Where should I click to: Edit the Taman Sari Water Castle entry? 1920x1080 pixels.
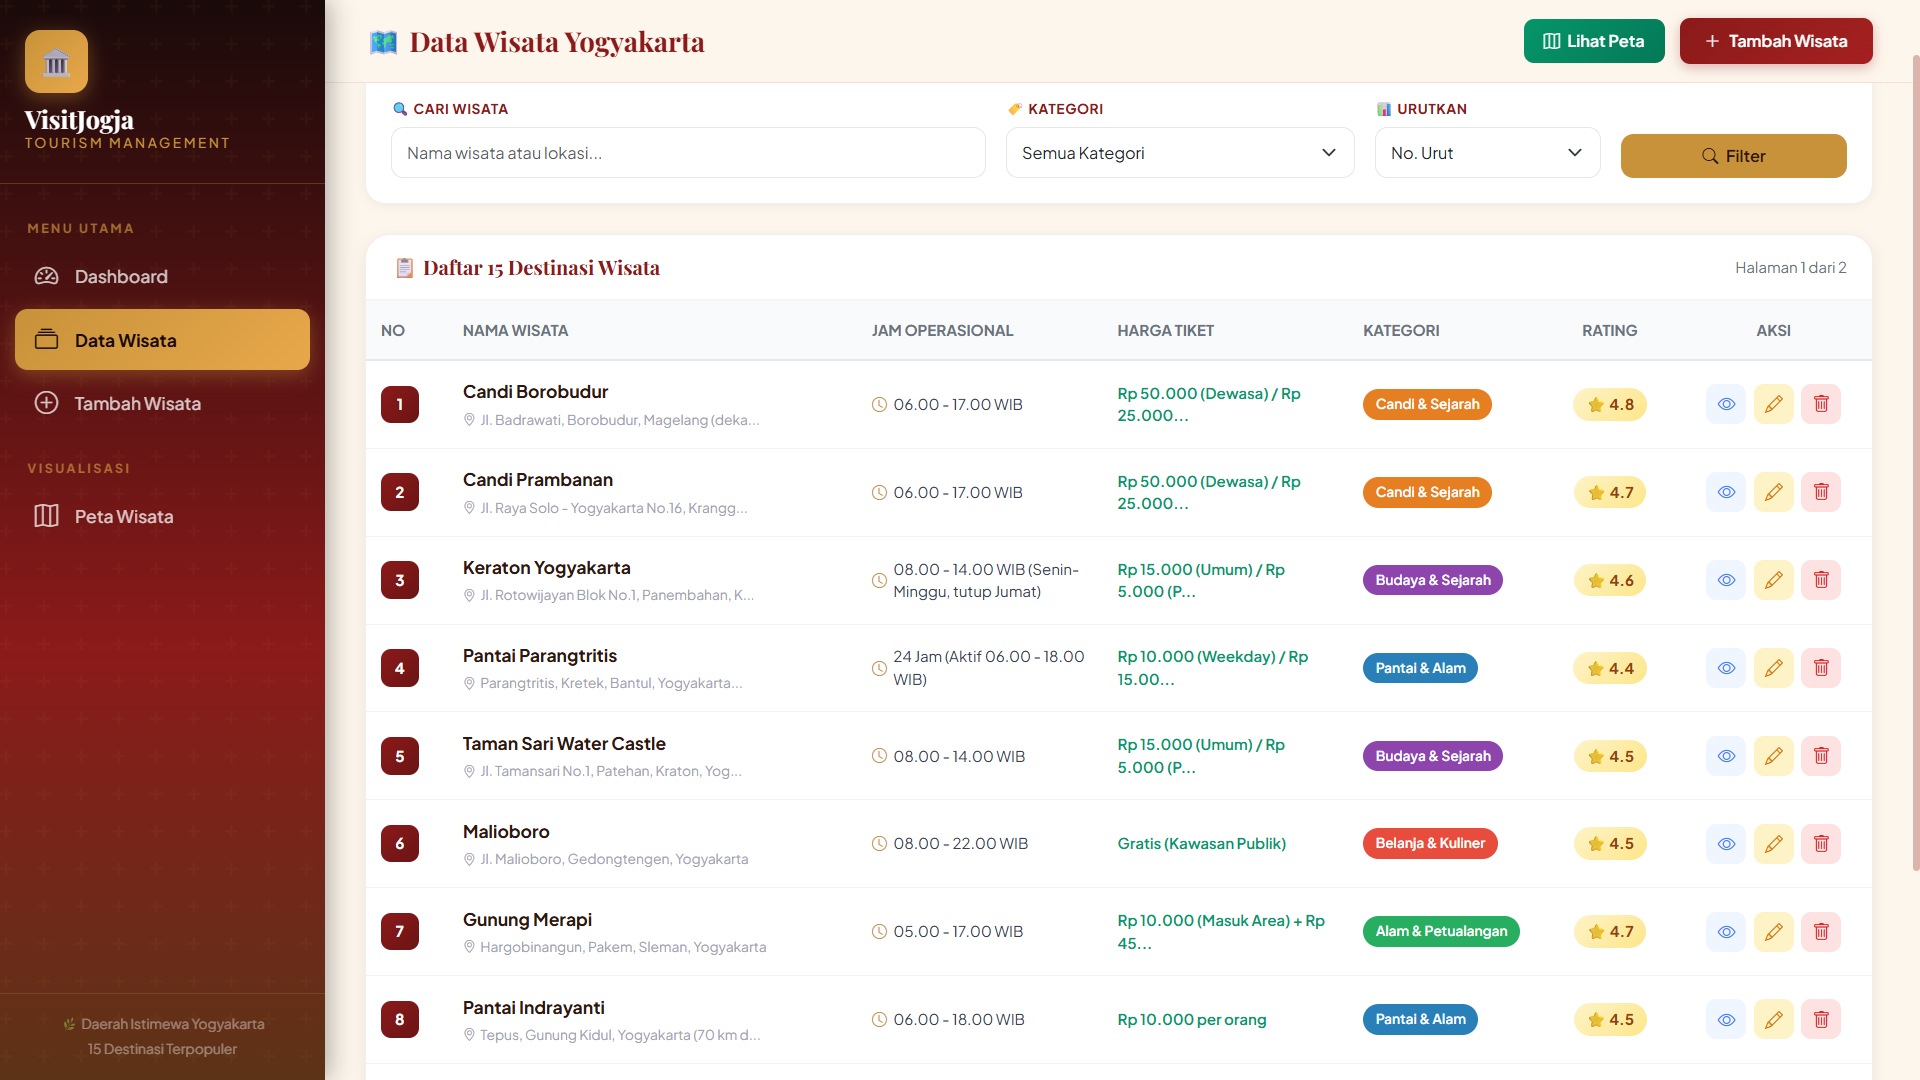pos(1774,756)
